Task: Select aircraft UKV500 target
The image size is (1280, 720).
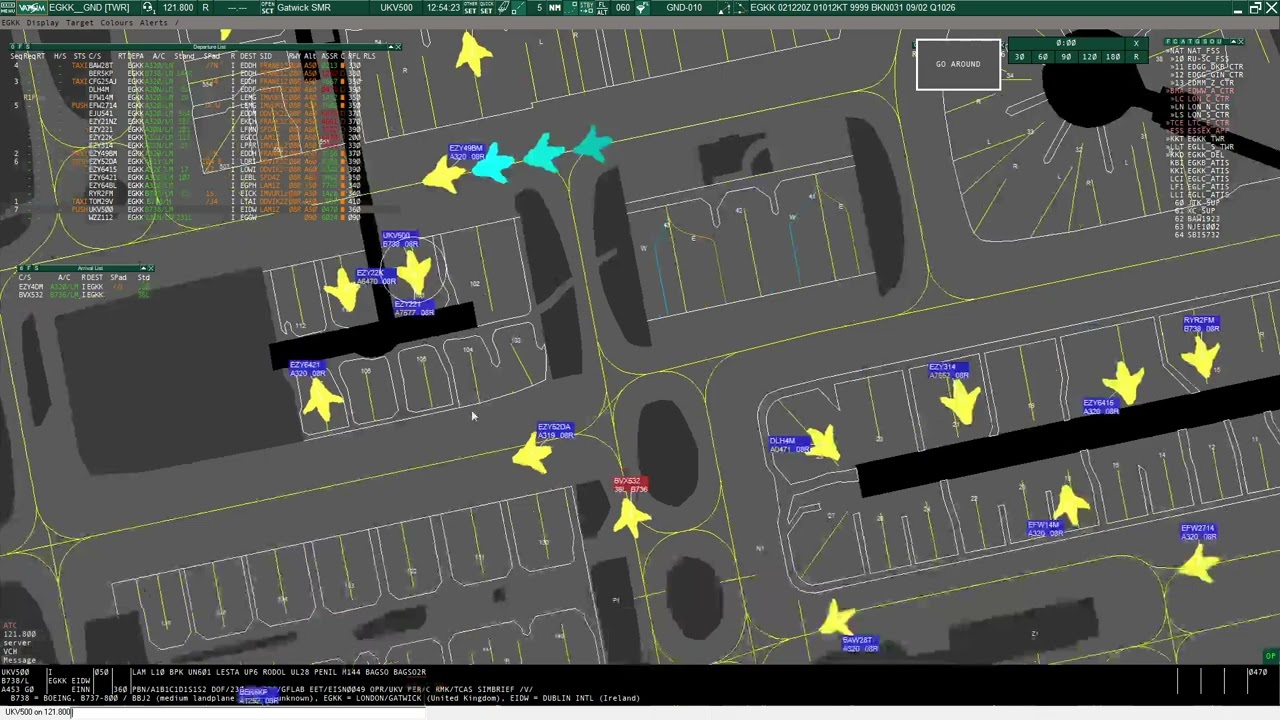Action: pyautogui.click(x=415, y=271)
